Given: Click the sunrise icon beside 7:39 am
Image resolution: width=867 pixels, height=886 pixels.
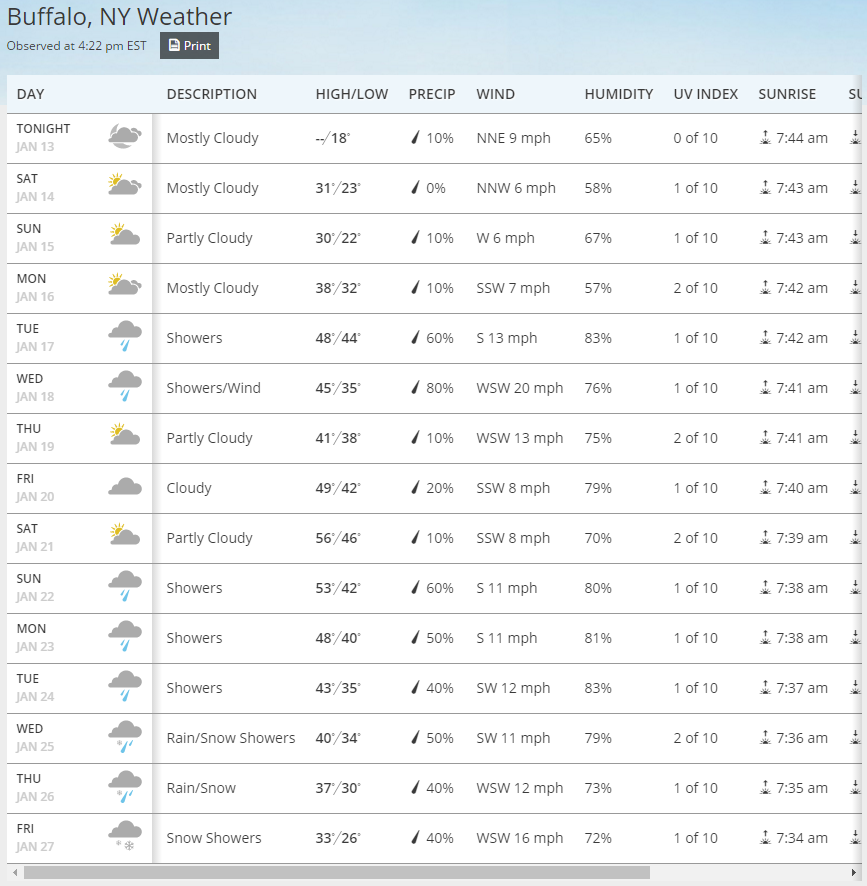Looking at the screenshot, I should coord(765,537).
